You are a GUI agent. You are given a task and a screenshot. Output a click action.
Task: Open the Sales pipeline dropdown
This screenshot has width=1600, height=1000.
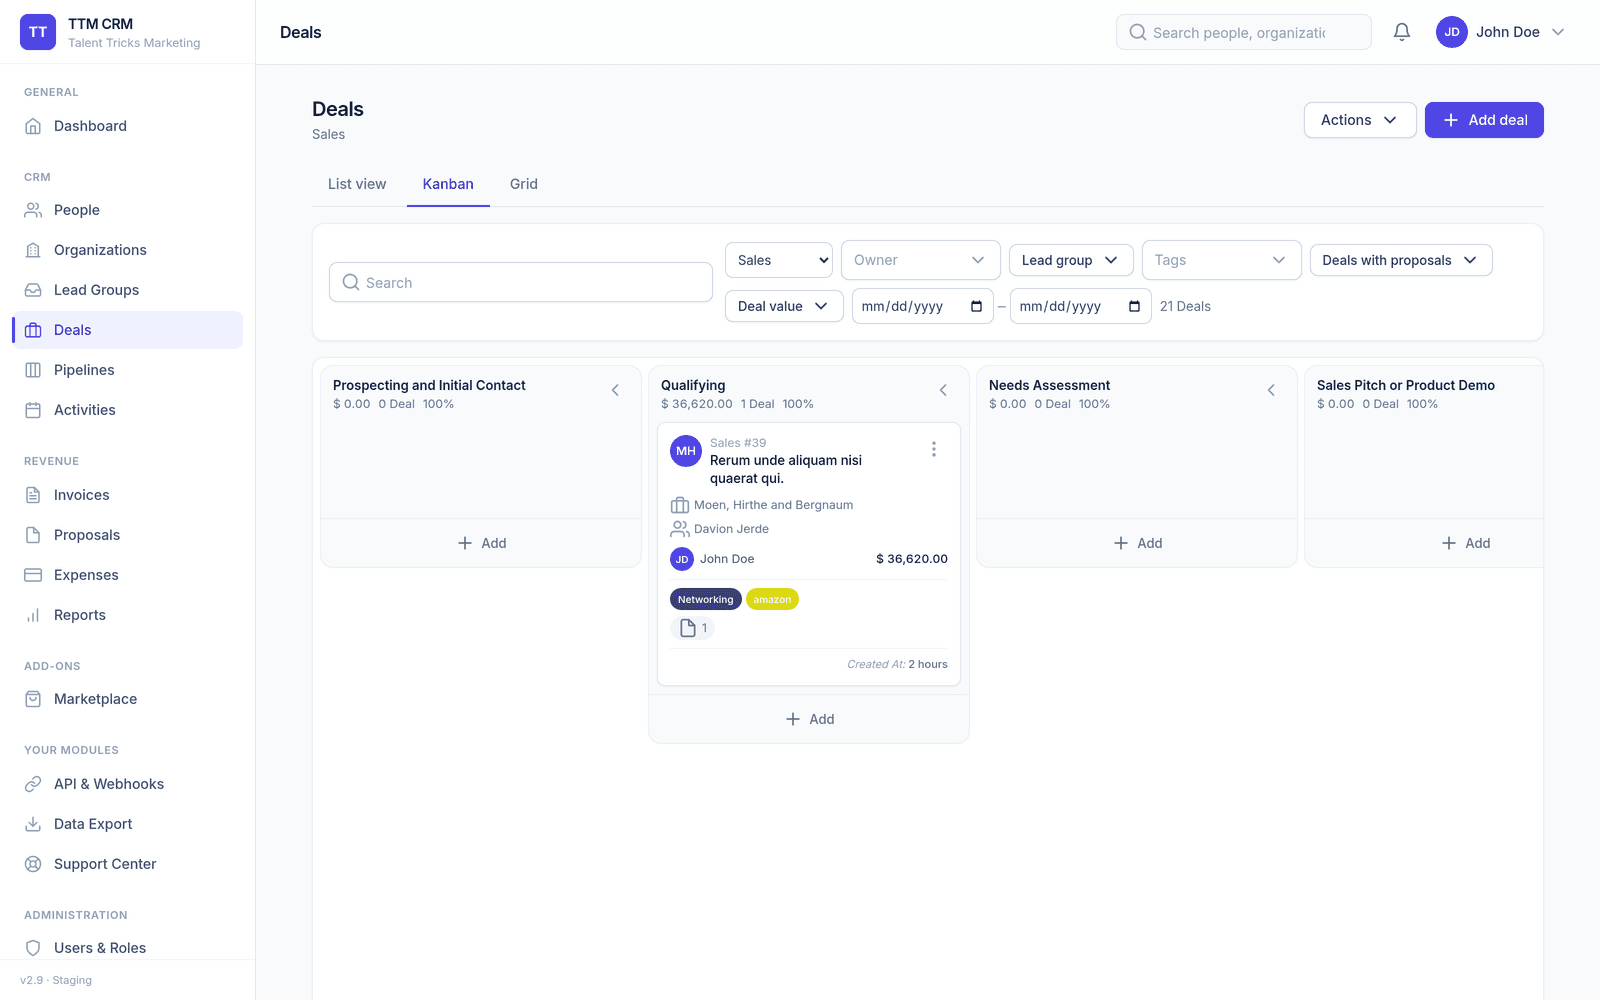point(779,260)
